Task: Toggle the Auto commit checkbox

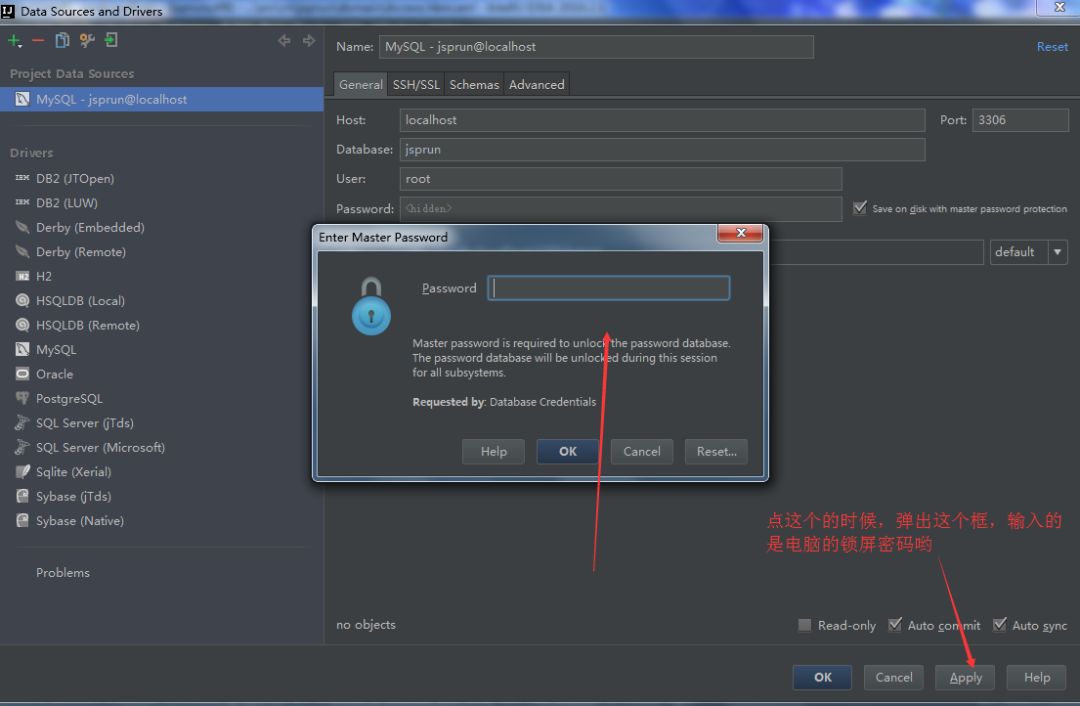Action: point(895,625)
